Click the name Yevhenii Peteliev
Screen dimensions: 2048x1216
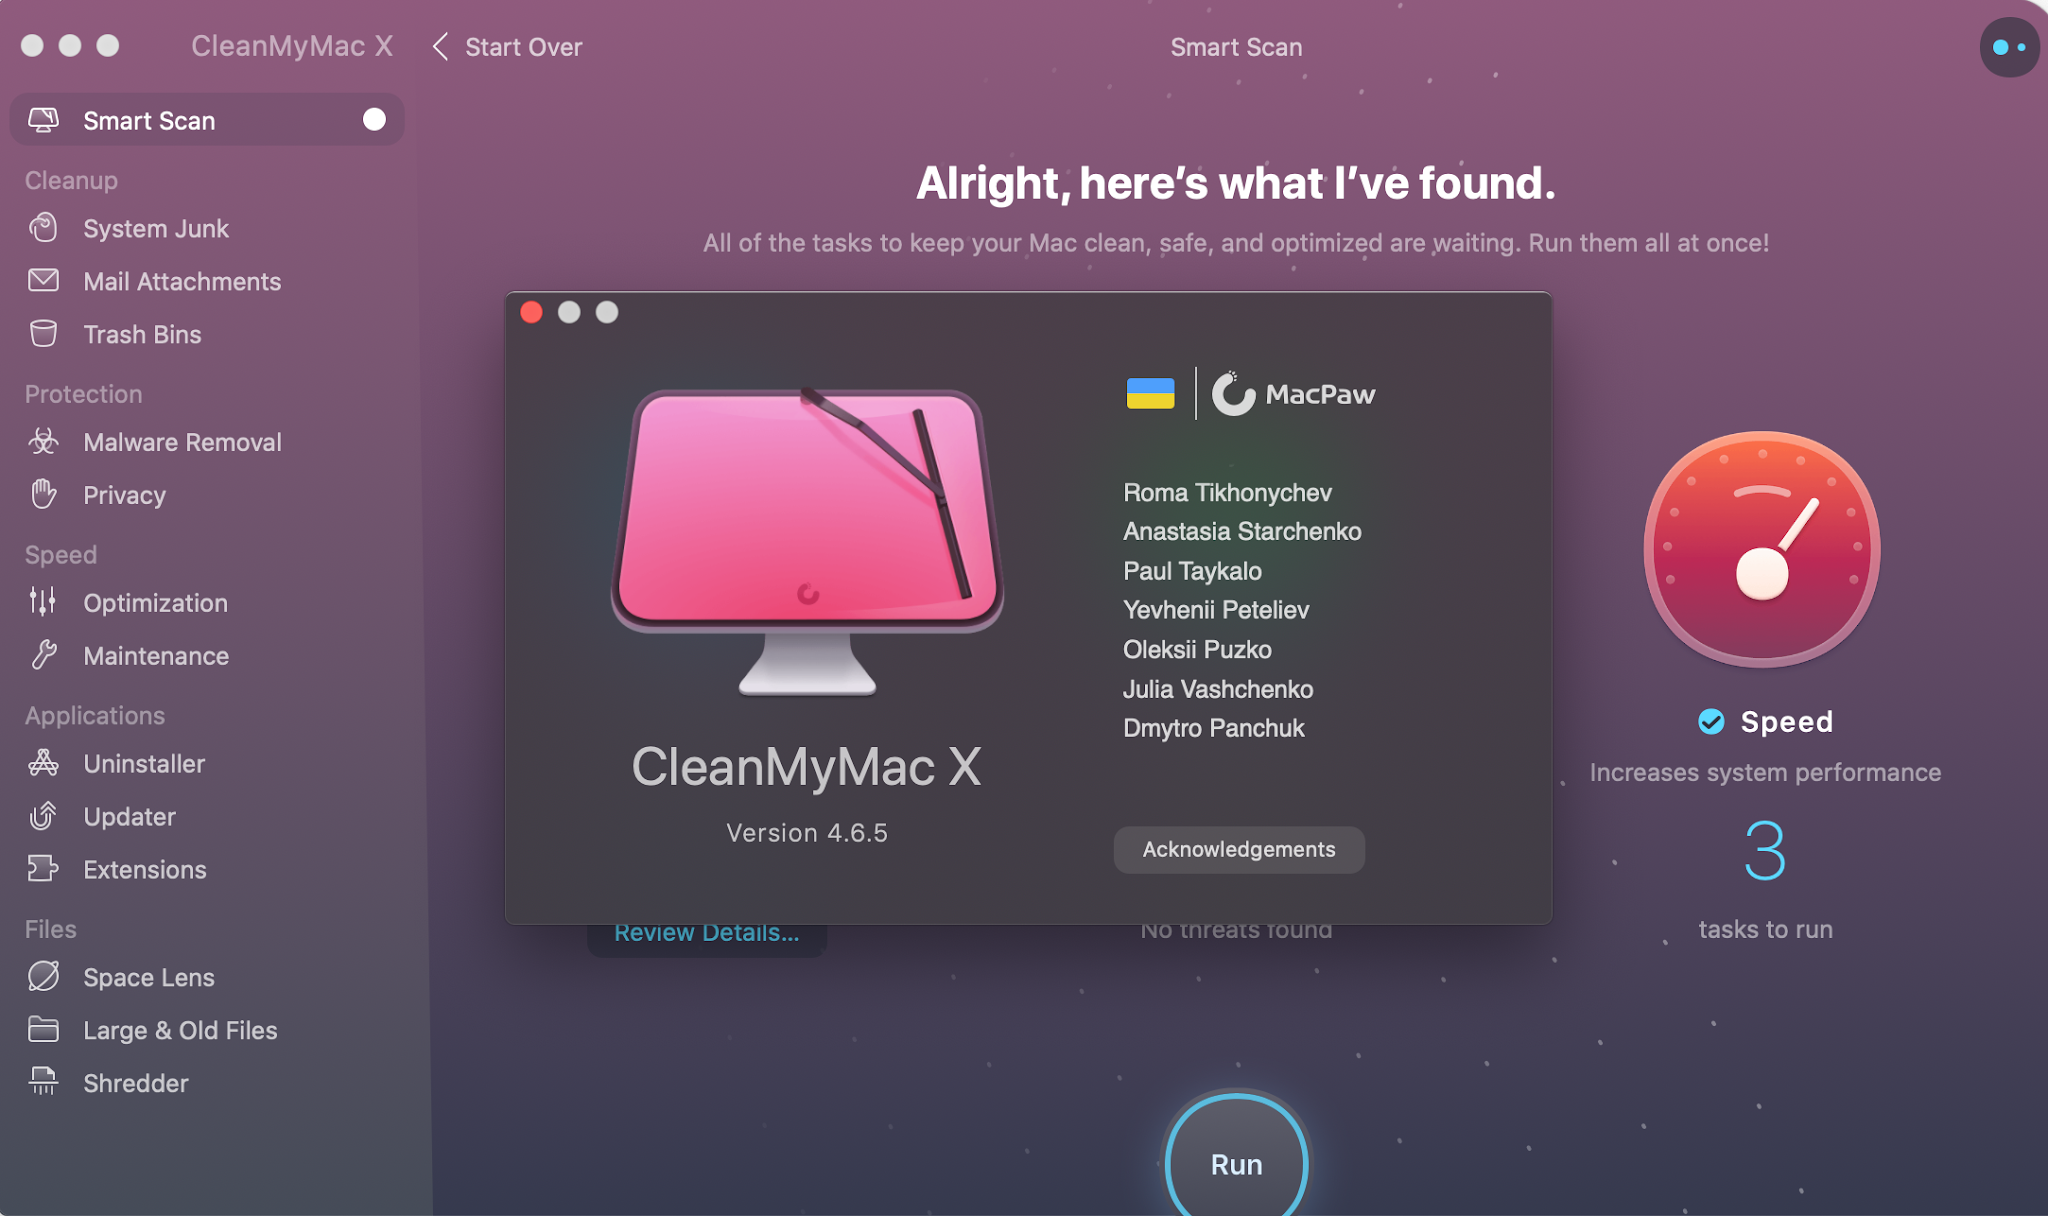1215,610
